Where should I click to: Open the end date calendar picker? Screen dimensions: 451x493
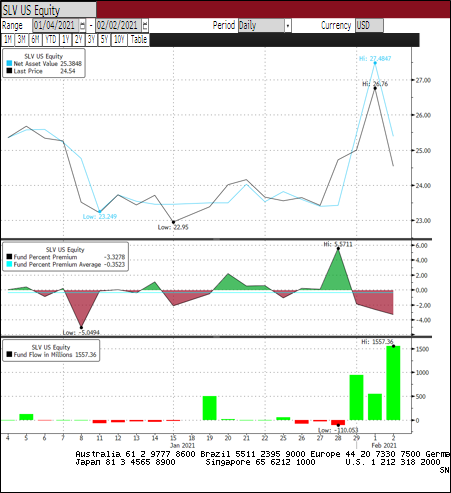[145, 25]
